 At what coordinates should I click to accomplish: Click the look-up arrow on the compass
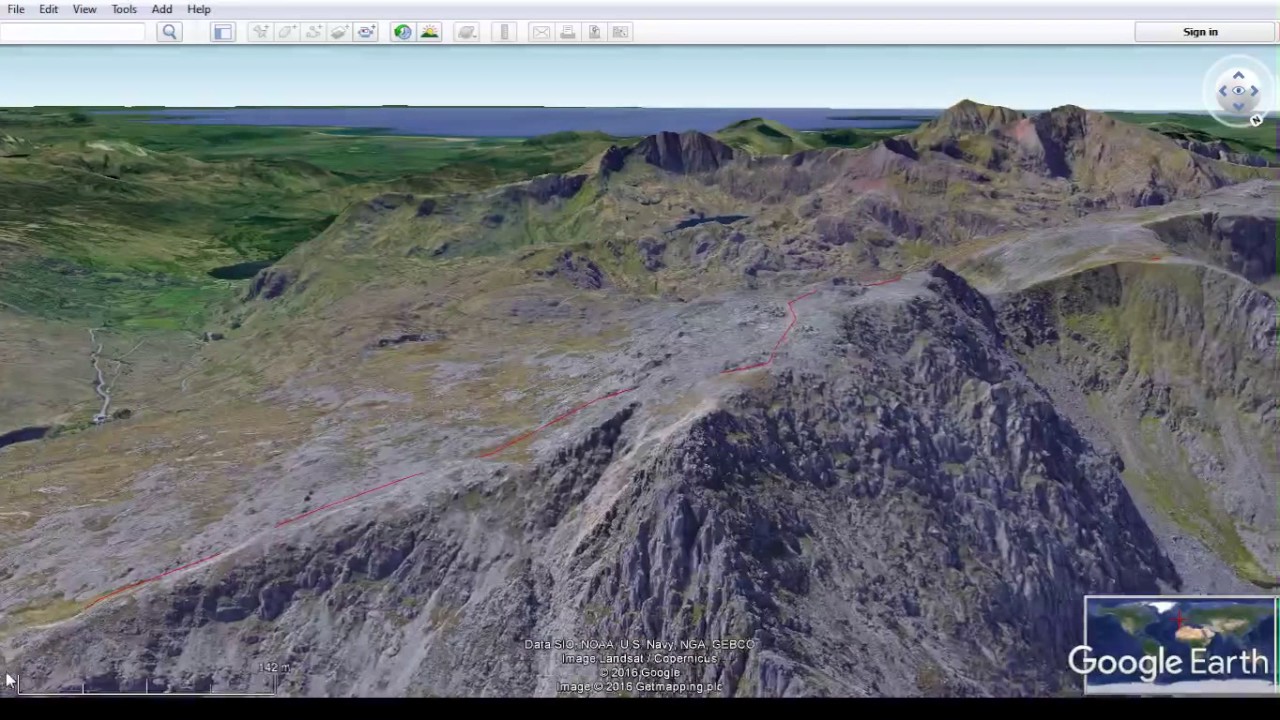click(1238, 76)
